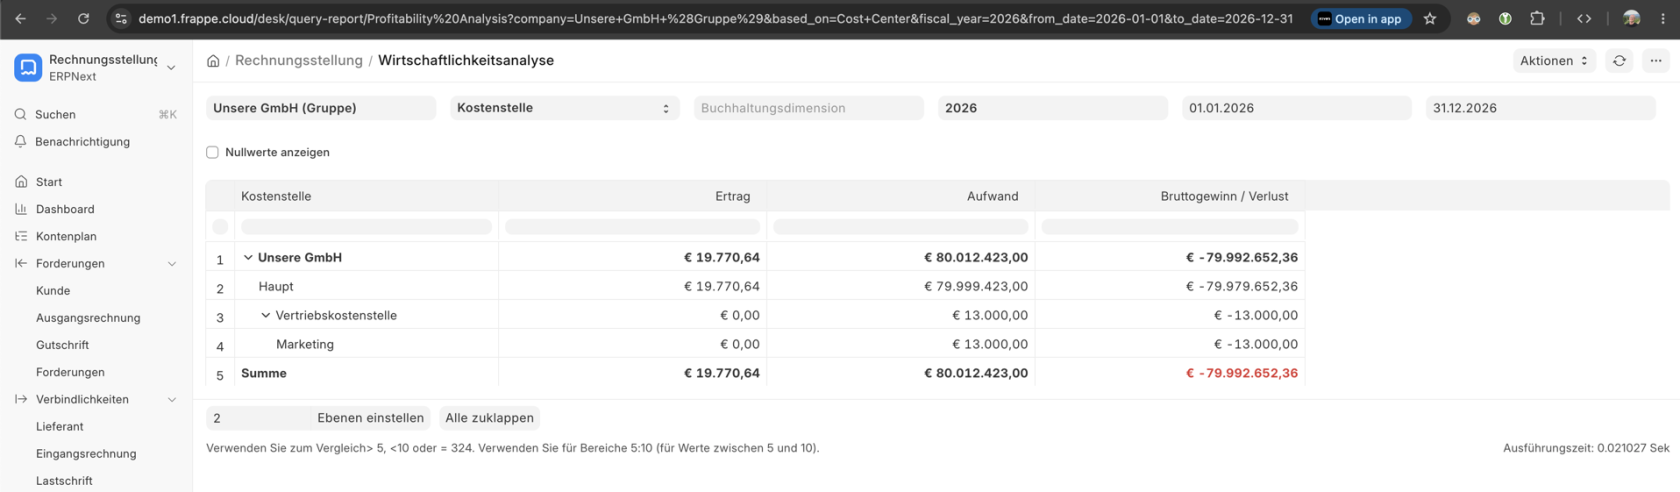This screenshot has height=492, width=1680.
Task: Collapse the Unsere GmbH tree row
Action: [x=248, y=258]
